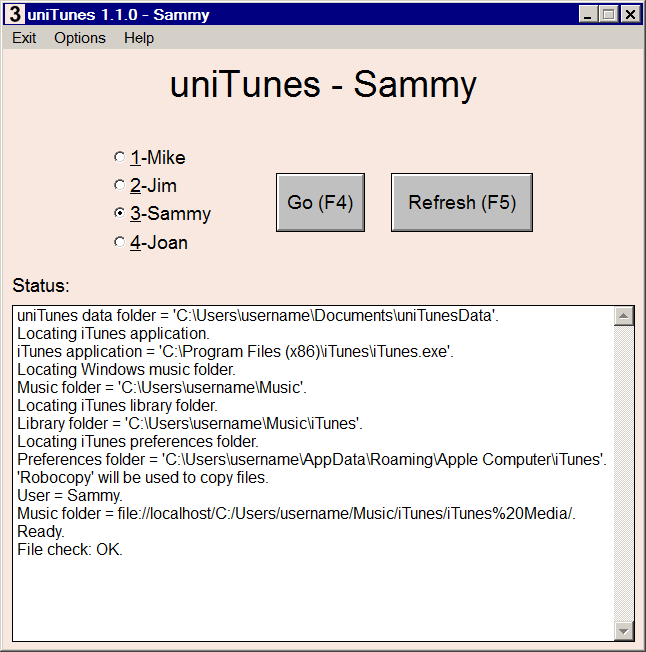Click the 'Locating iTunes library folder.' line
Screen dimensions: 646x652
coord(117,405)
